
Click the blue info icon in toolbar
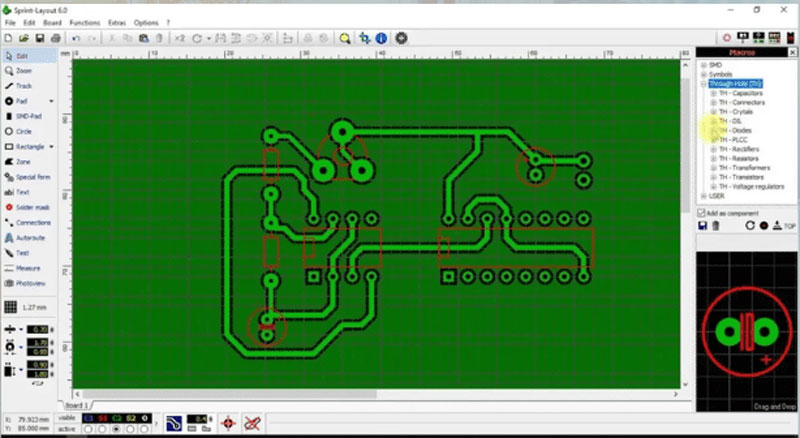click(x=381, y=38)
